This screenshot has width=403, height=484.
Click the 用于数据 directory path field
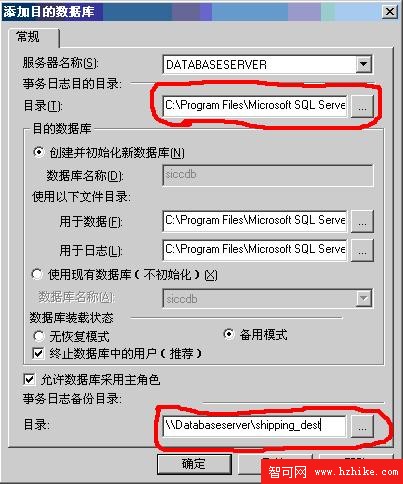tap(255, 221)
